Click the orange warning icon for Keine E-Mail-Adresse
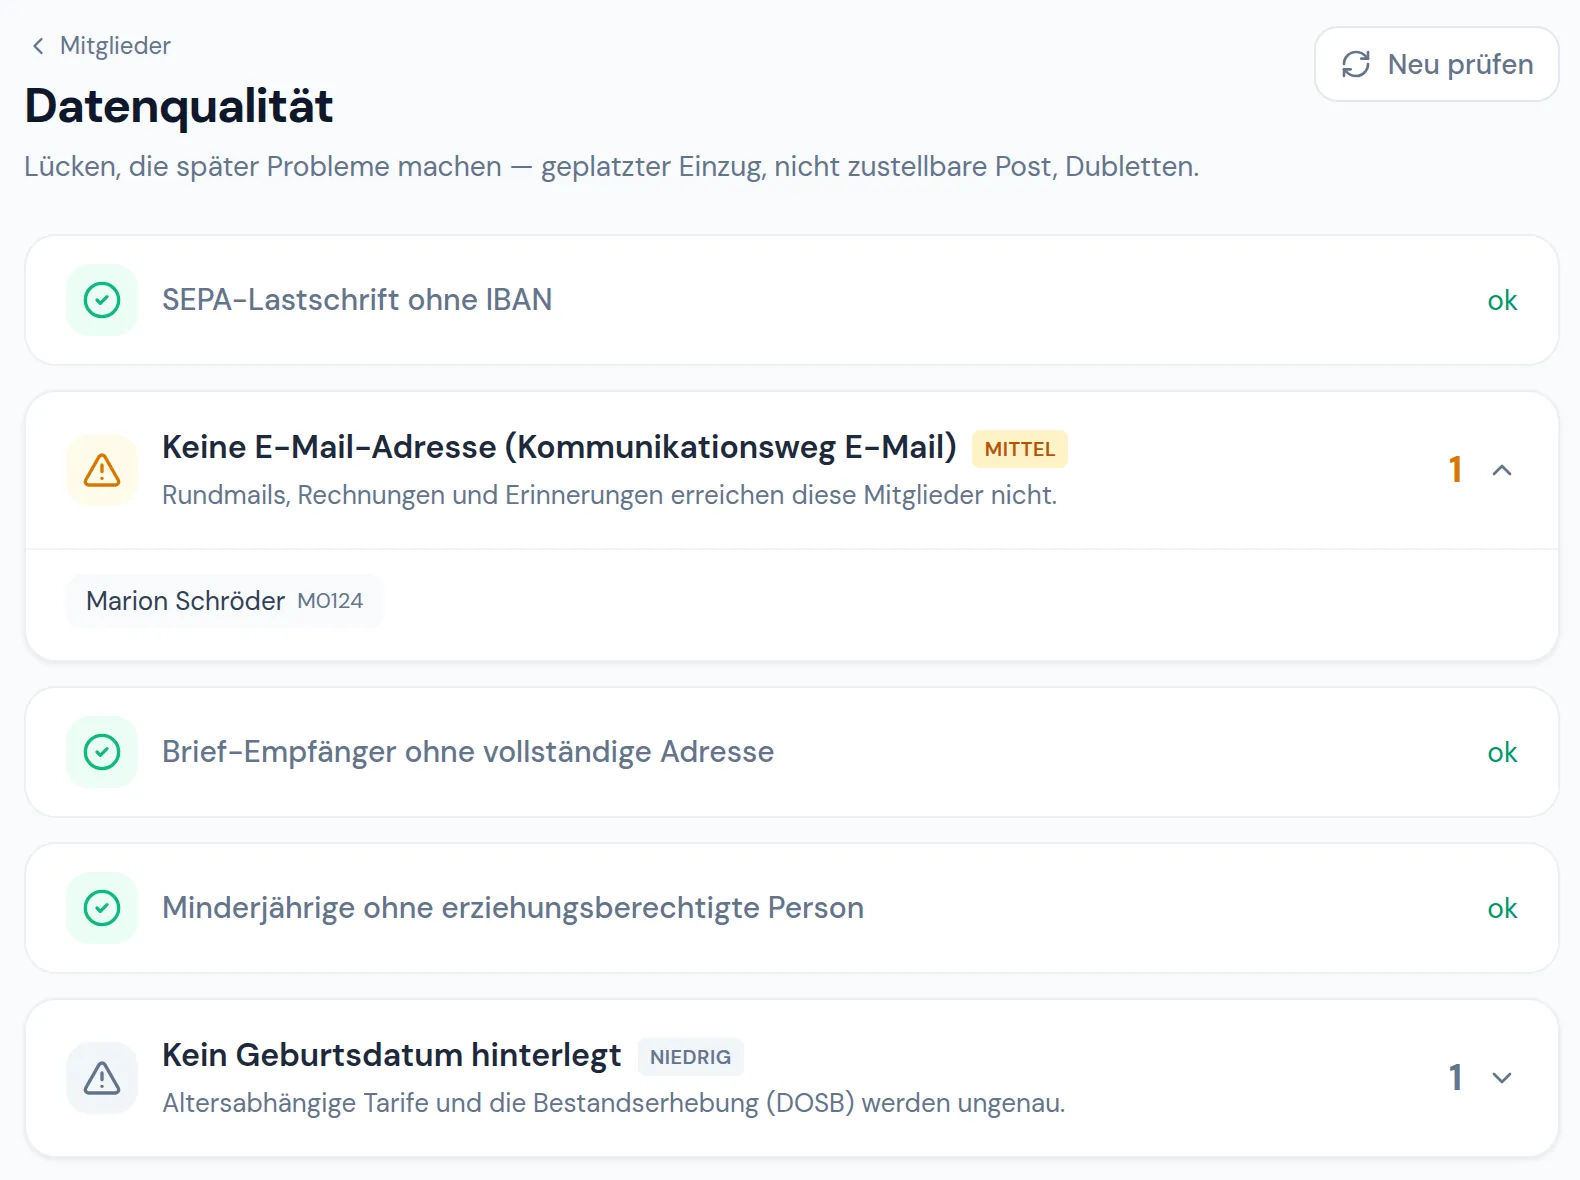The image size is (1580, 1180). pyautogui.click(x=102, y=470)
